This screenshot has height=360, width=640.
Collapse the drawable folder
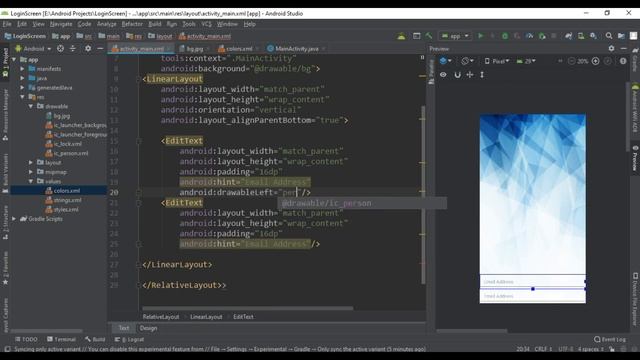tap(31, 106)
